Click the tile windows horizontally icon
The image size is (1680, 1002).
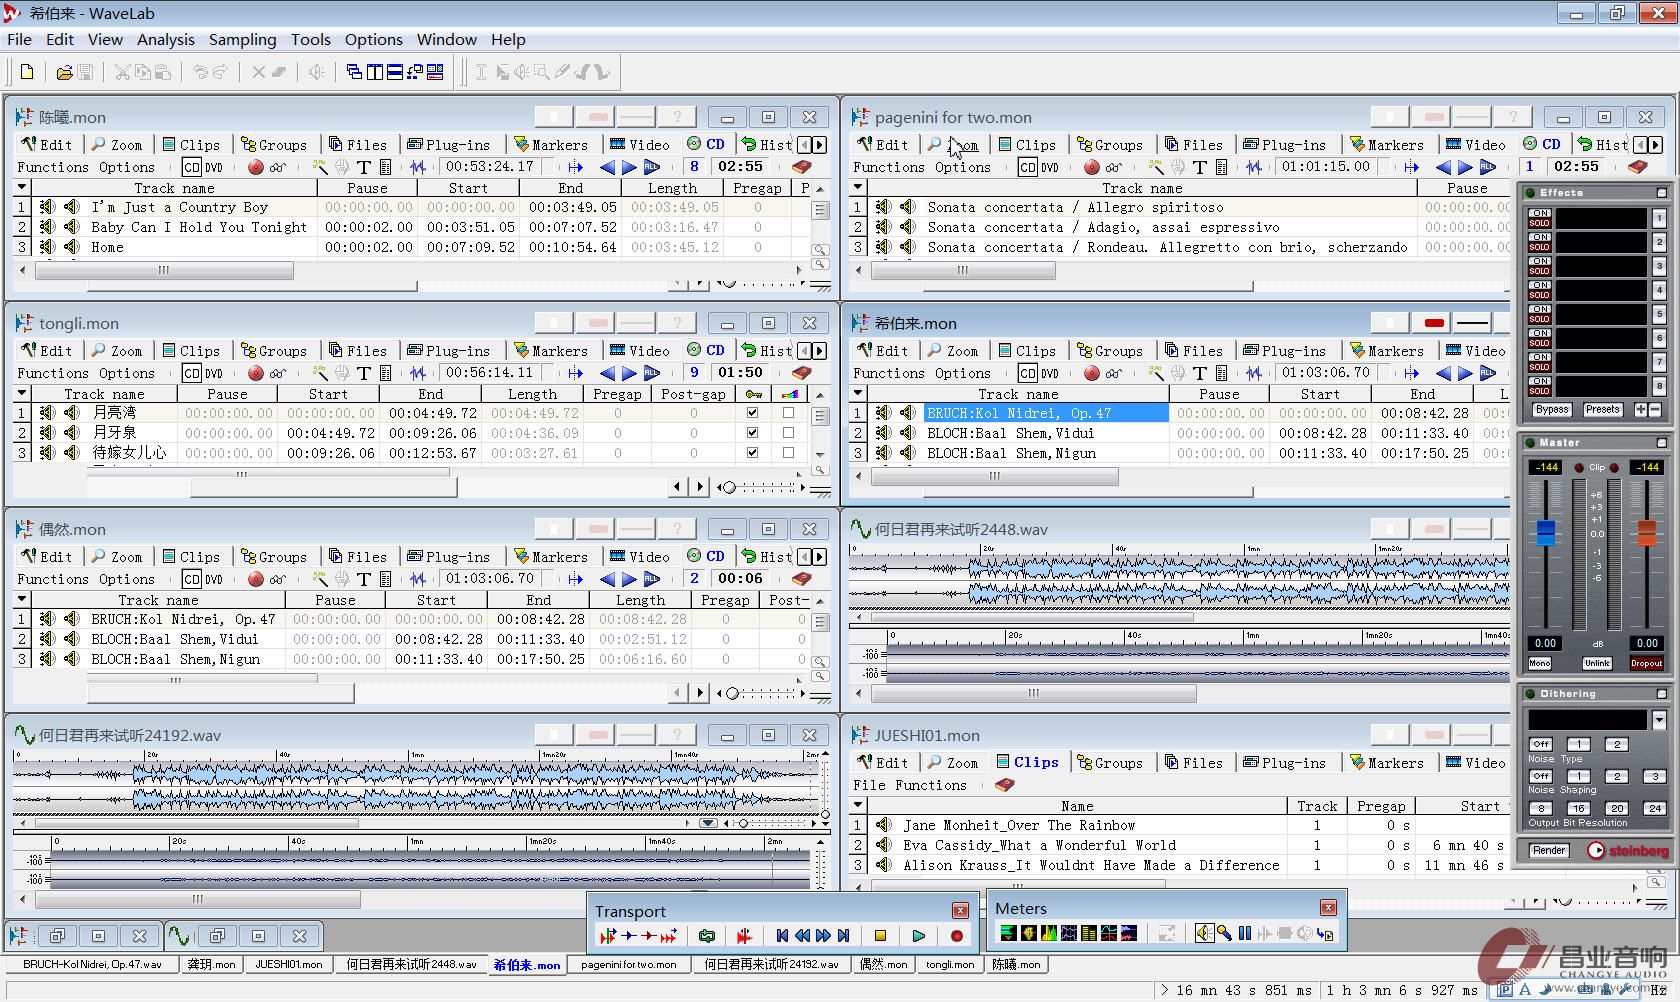(x=394, y=72)
